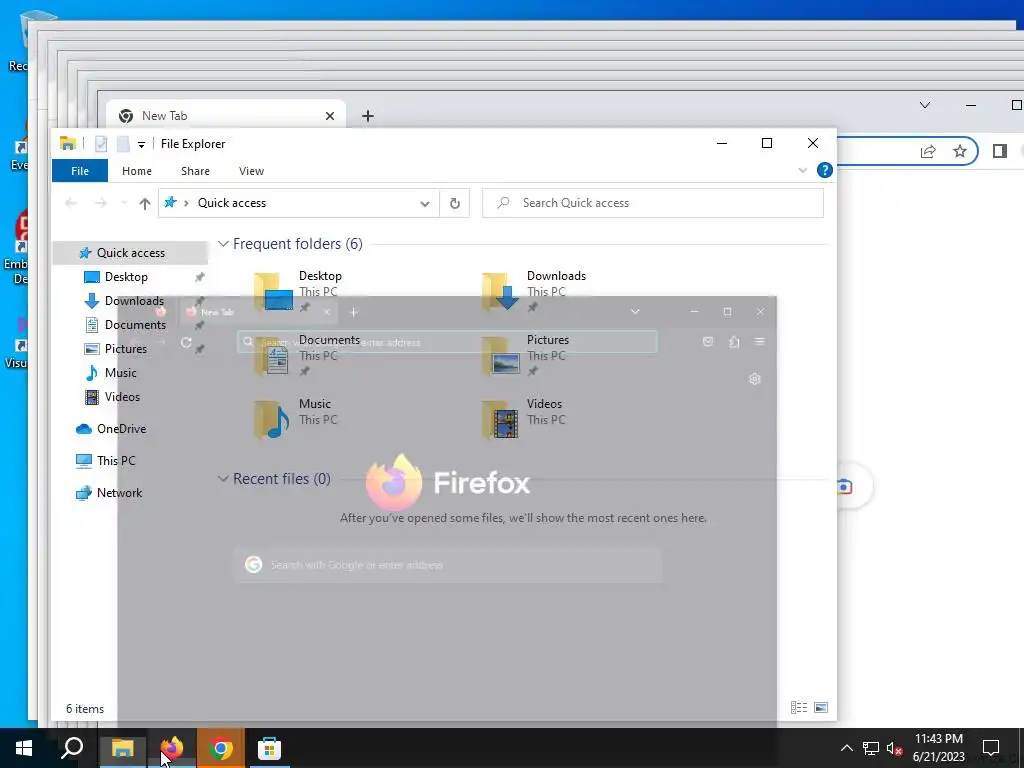The height and width of the screenshot is (768, 1024).
Task: Click the Search Quick access field
Action: pos(652,203)
